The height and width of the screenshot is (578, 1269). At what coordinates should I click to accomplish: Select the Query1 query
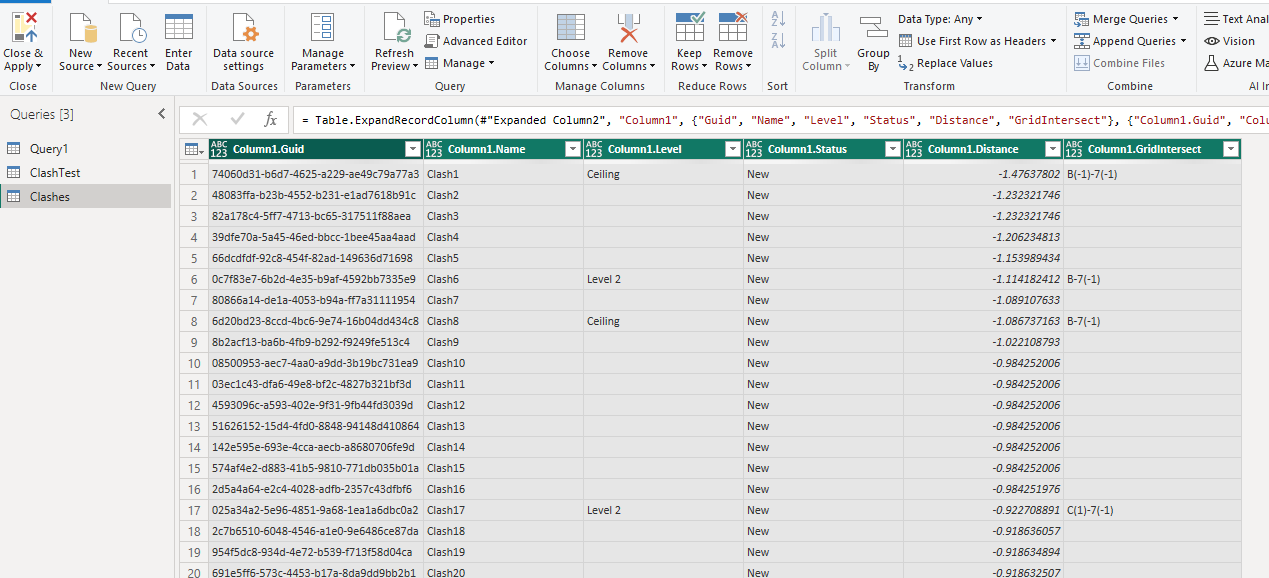click(x=49, y=149)
